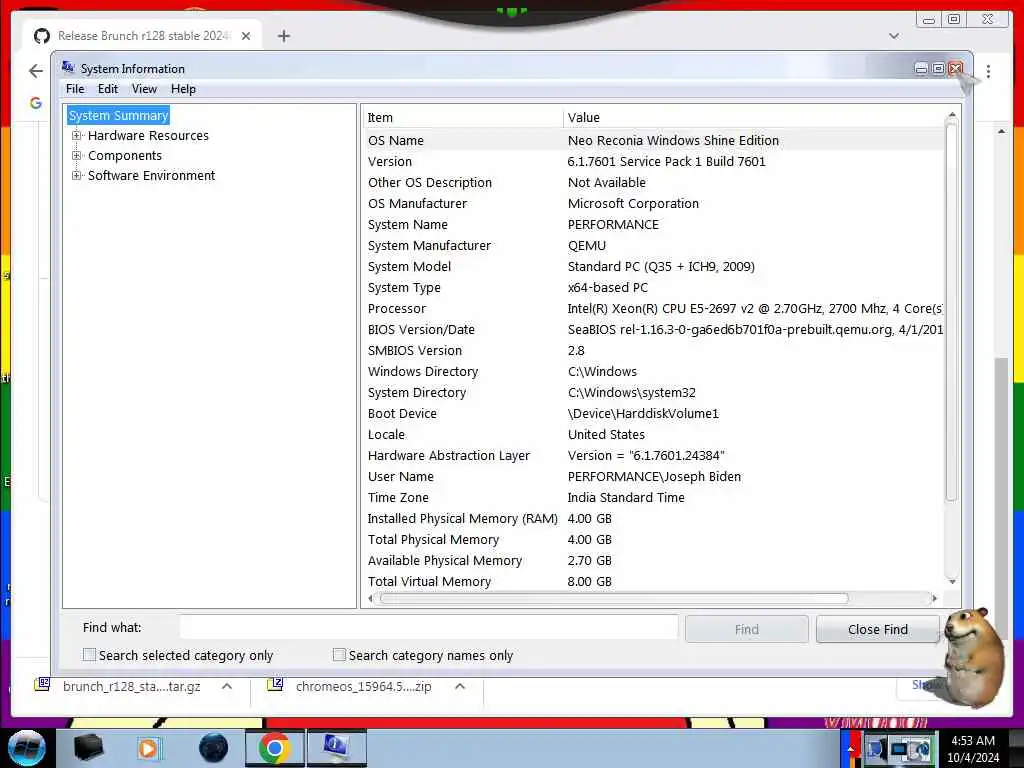This screenshot has width=1024, height=768.
Task: Open brunch_r128_sta....tar.gz download
Action: coord(131,686)
